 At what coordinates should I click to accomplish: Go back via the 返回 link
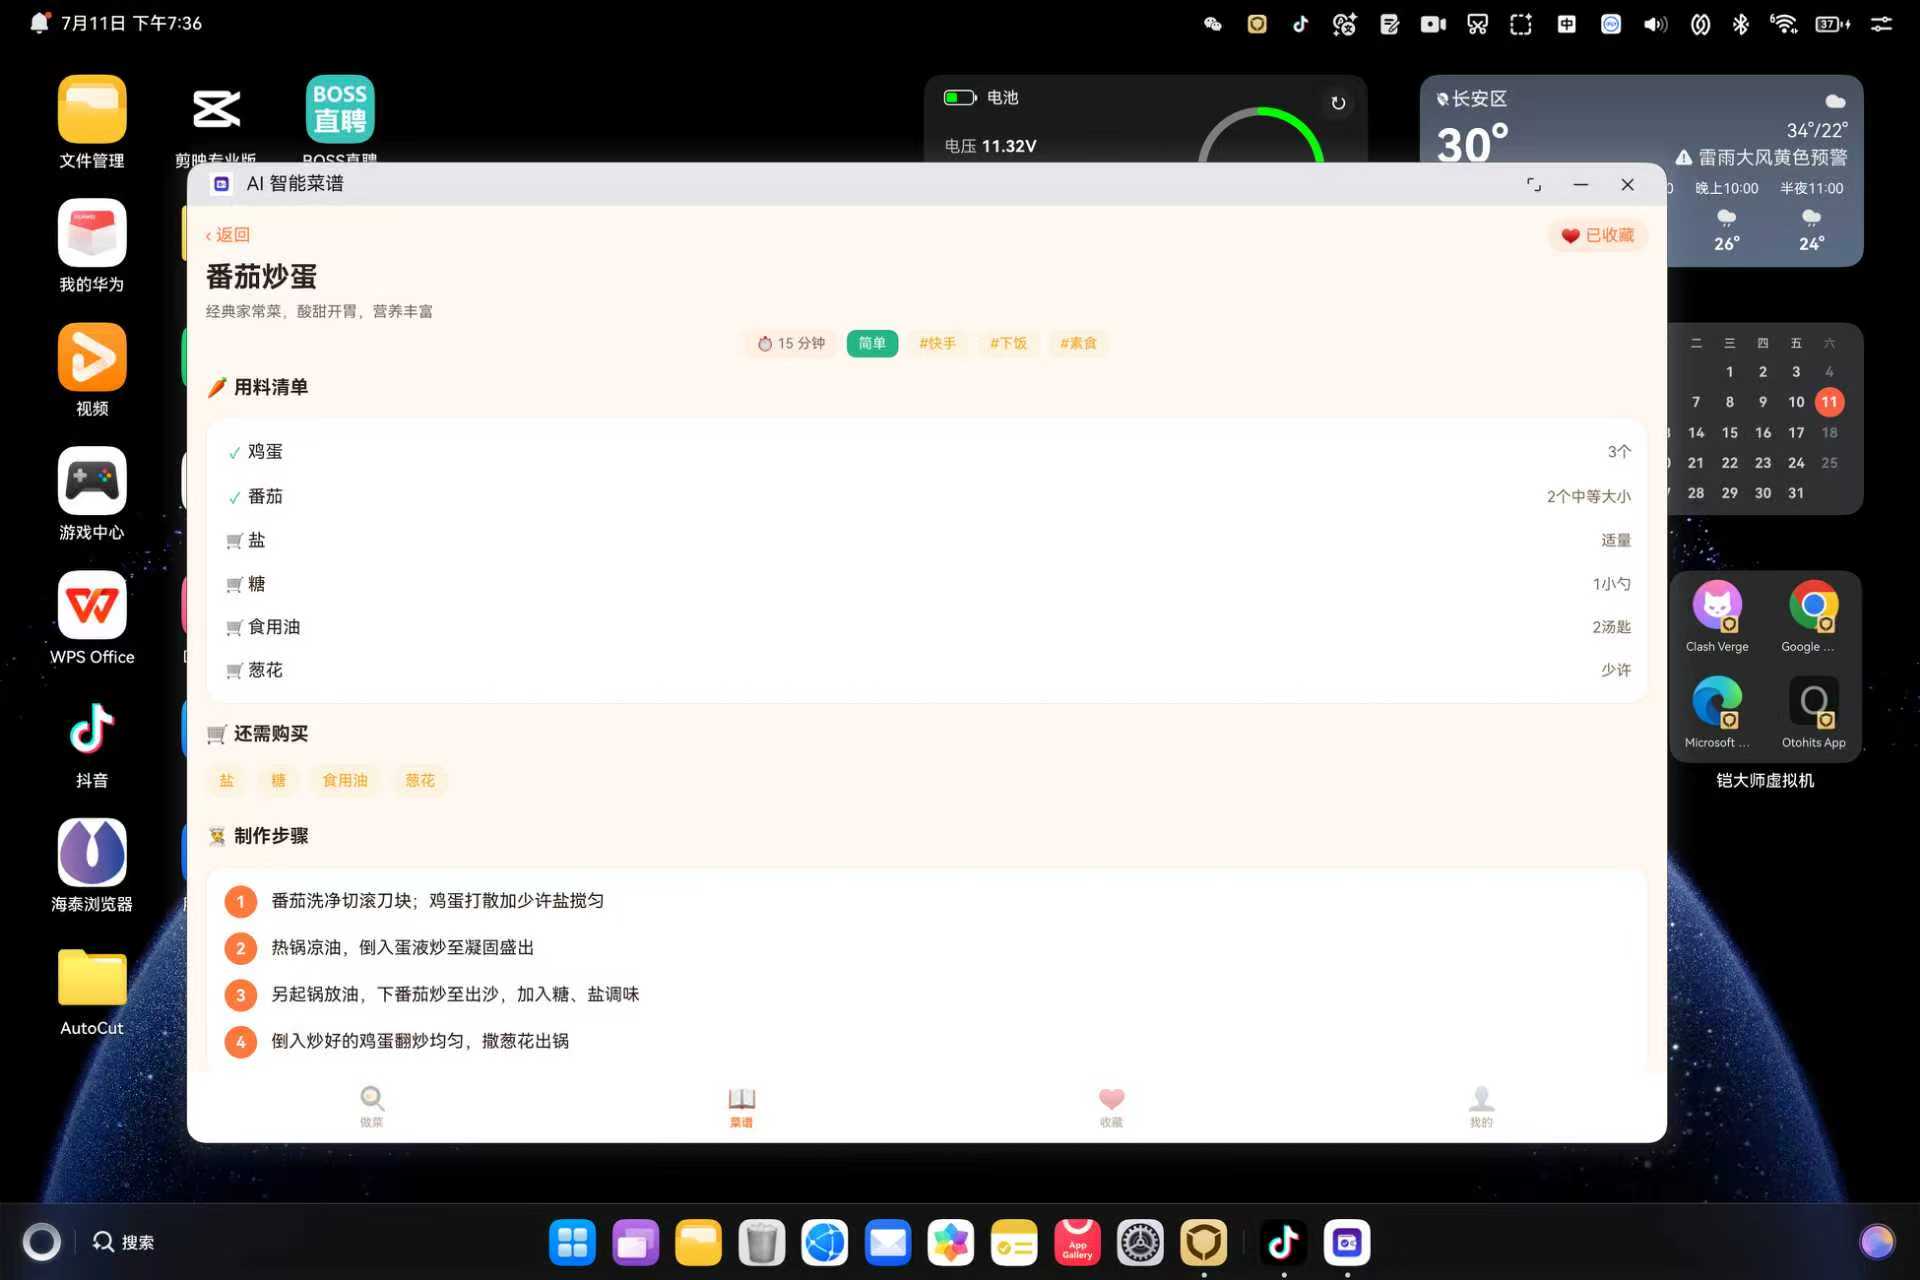[x=228, y=235]
